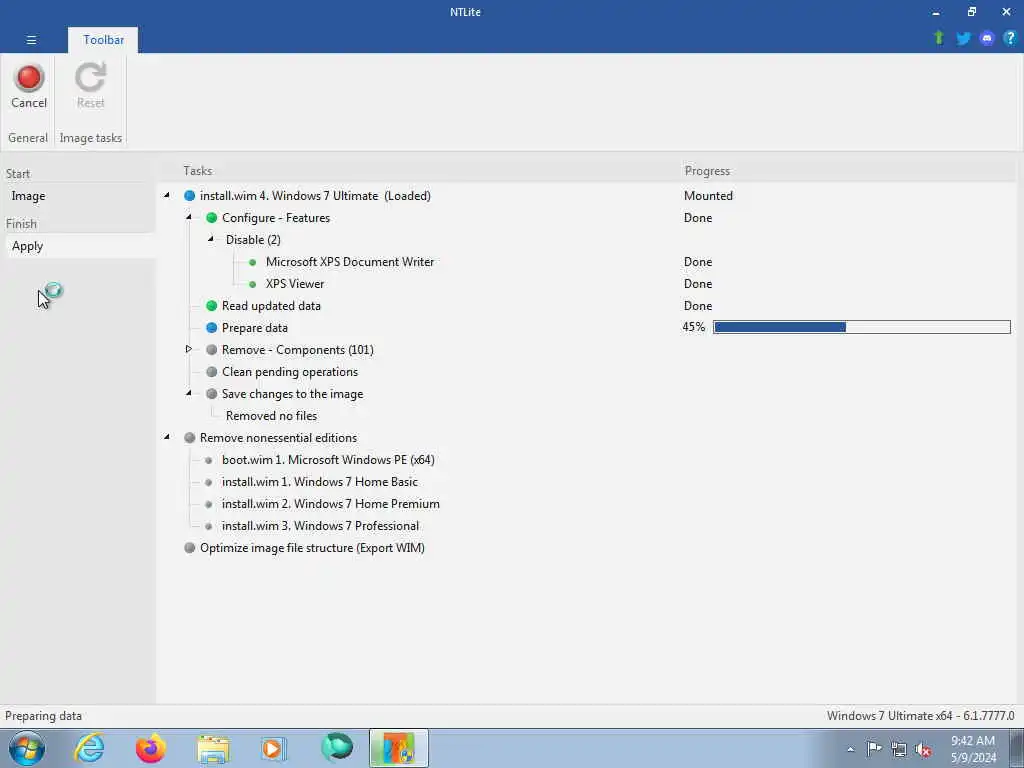Click green dot beside XPS Viewer
The width and height of the screenshot is (1024, 768).
tap(253, 285)
